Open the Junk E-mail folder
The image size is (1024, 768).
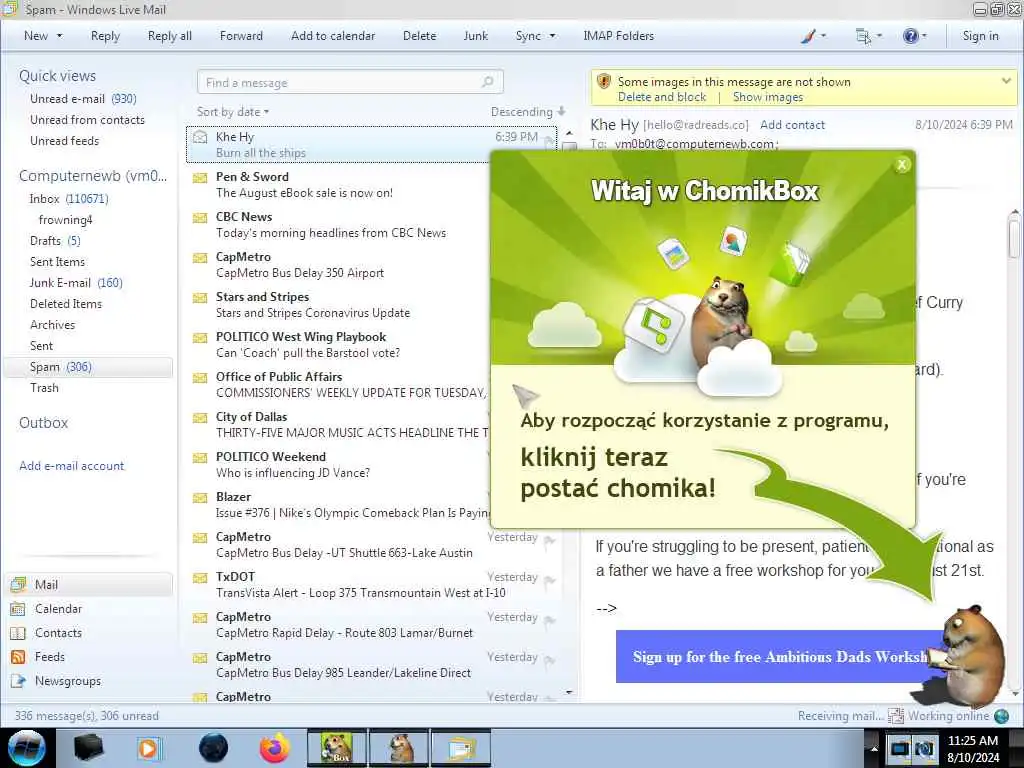tap(76, 283)
